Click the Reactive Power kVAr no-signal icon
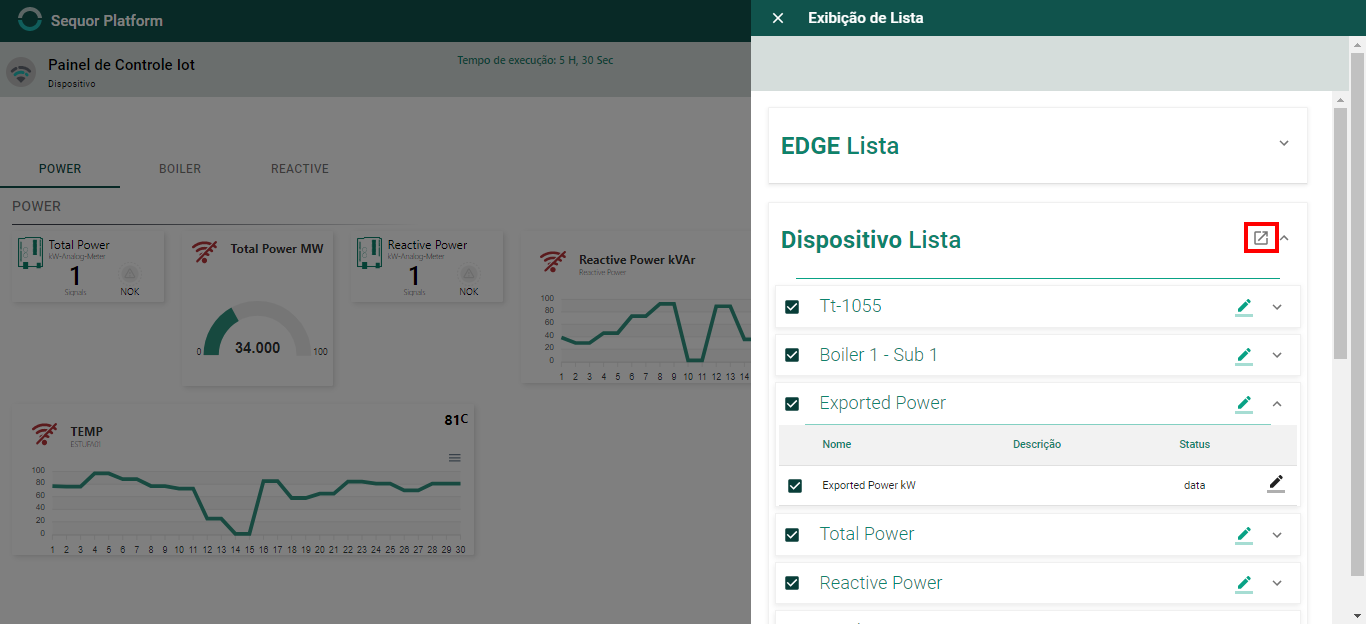Viewport: 1366px width, 624px height. click(552, 262)
